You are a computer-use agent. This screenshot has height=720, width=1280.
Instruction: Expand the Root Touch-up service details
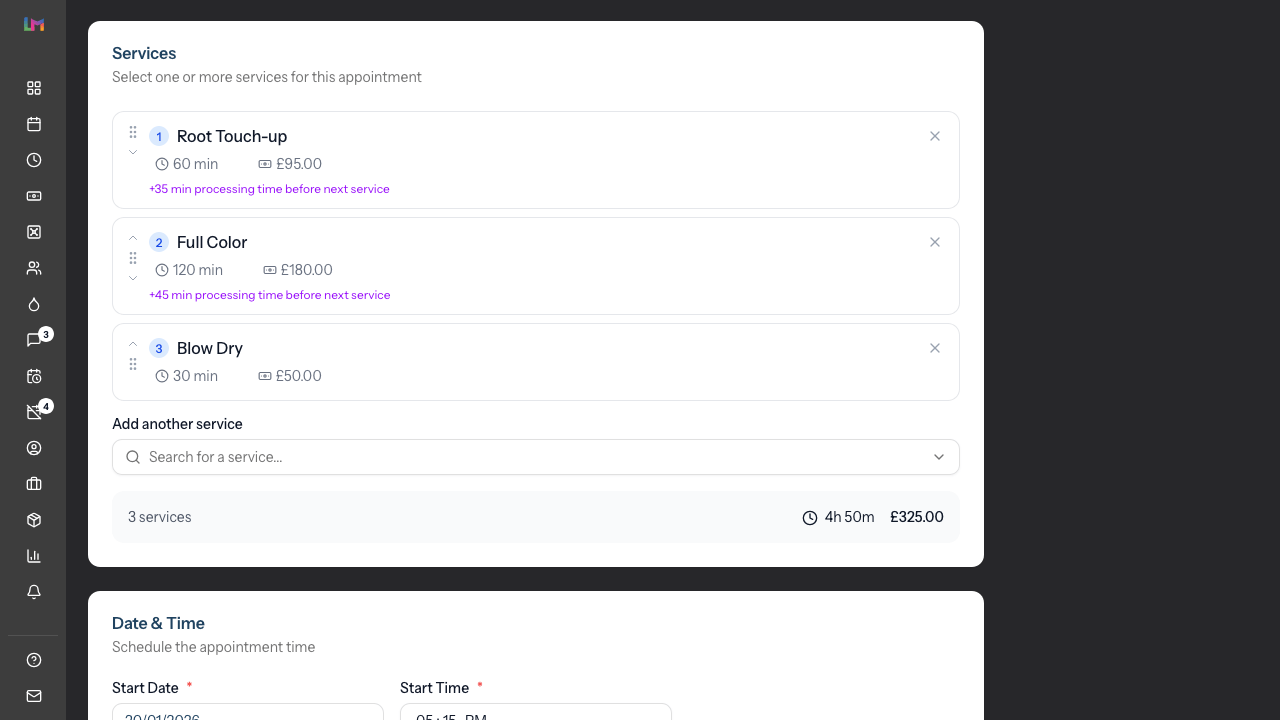pyautogui.click(x=133, y=152)
